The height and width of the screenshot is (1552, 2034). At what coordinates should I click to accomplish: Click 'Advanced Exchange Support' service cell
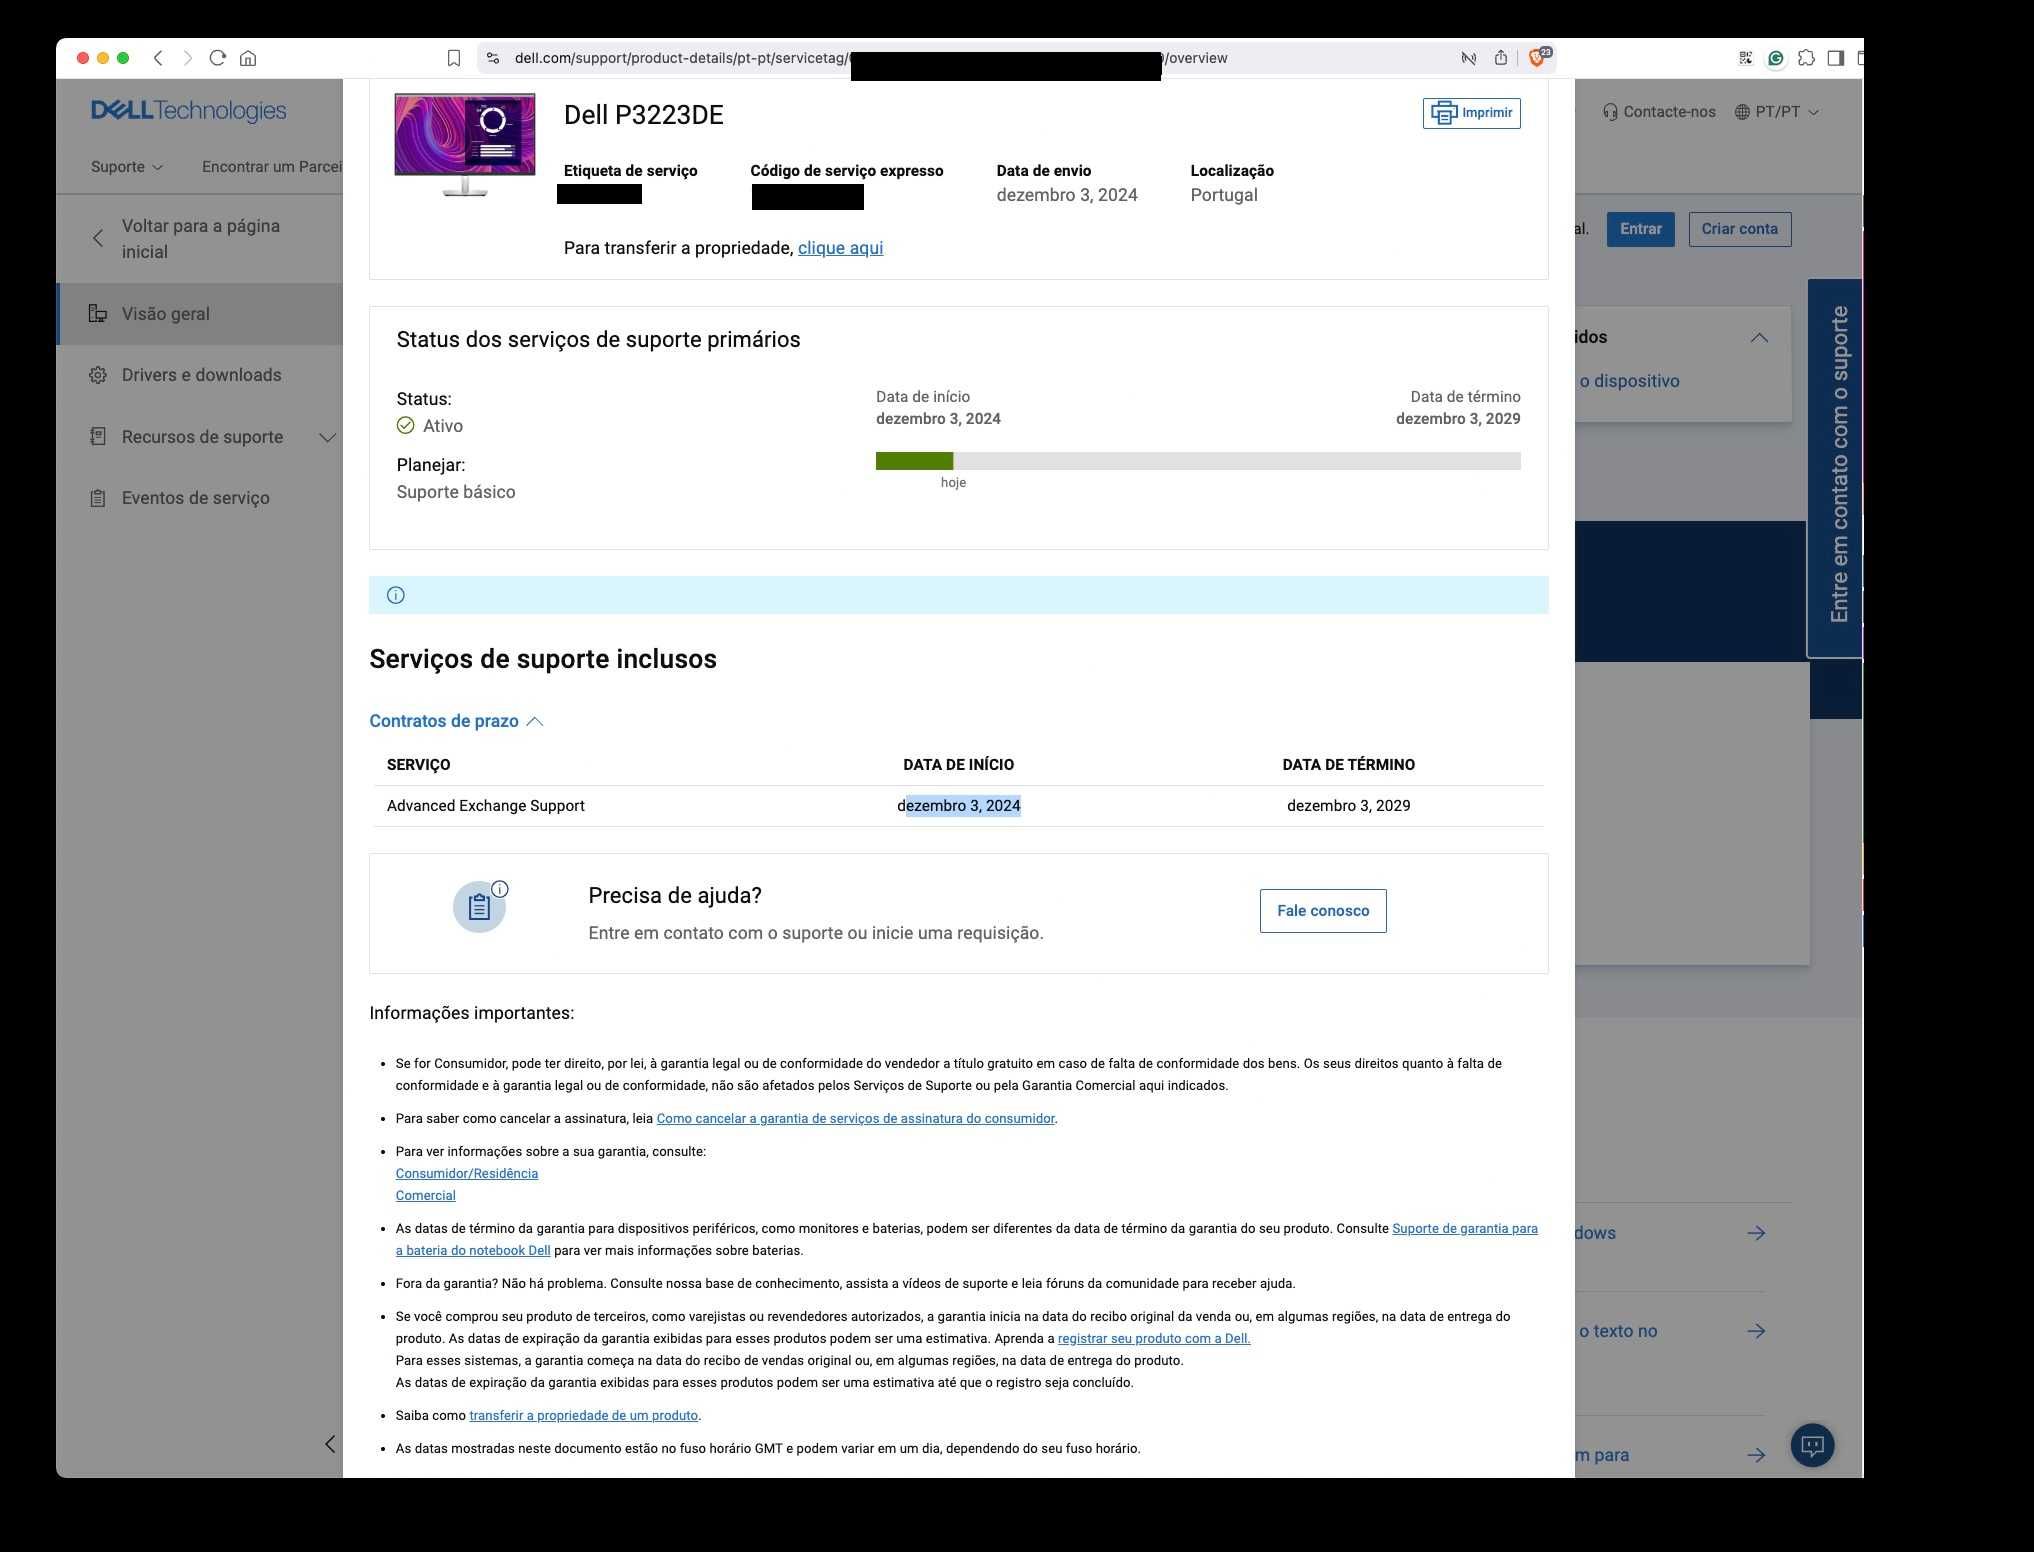(485, 806)
